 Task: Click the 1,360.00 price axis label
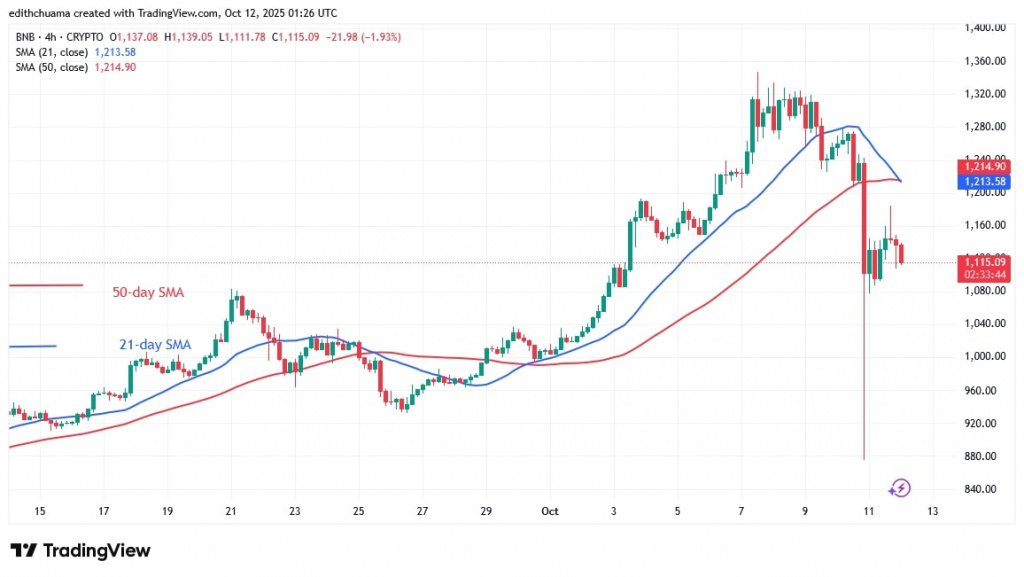point(983,61)
